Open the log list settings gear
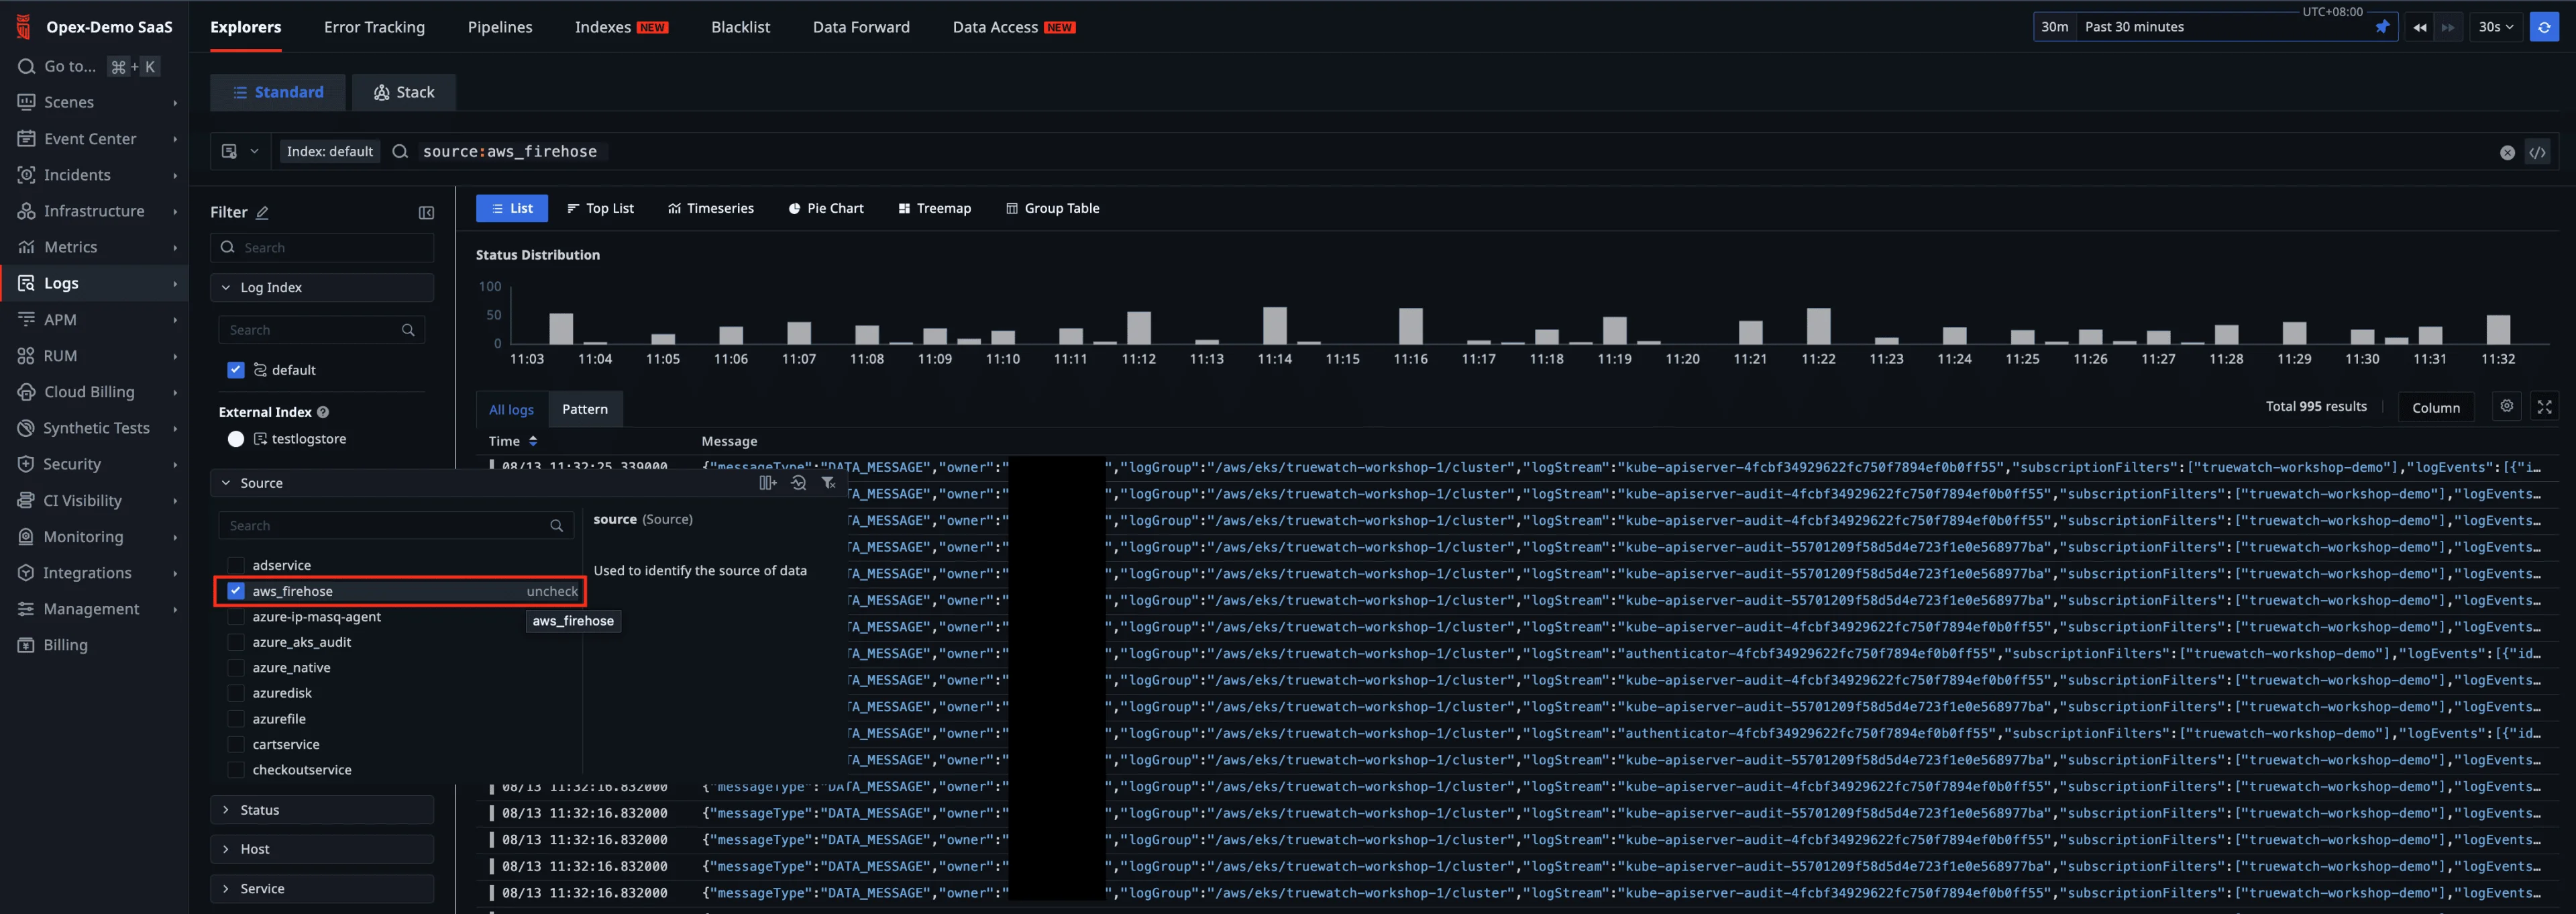 click(2506, 406)
